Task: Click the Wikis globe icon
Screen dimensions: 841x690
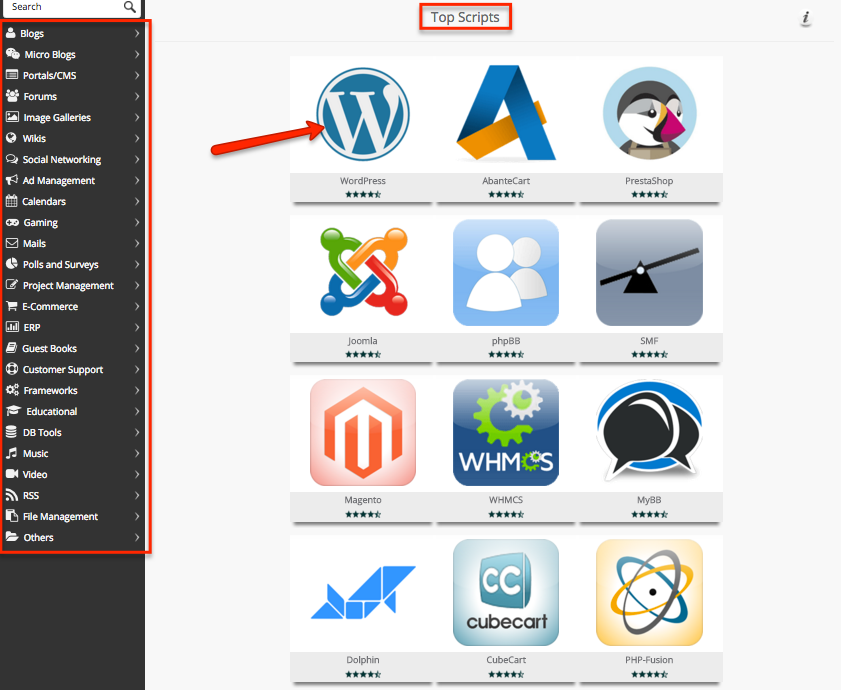Action: click(x=11, y=138)
